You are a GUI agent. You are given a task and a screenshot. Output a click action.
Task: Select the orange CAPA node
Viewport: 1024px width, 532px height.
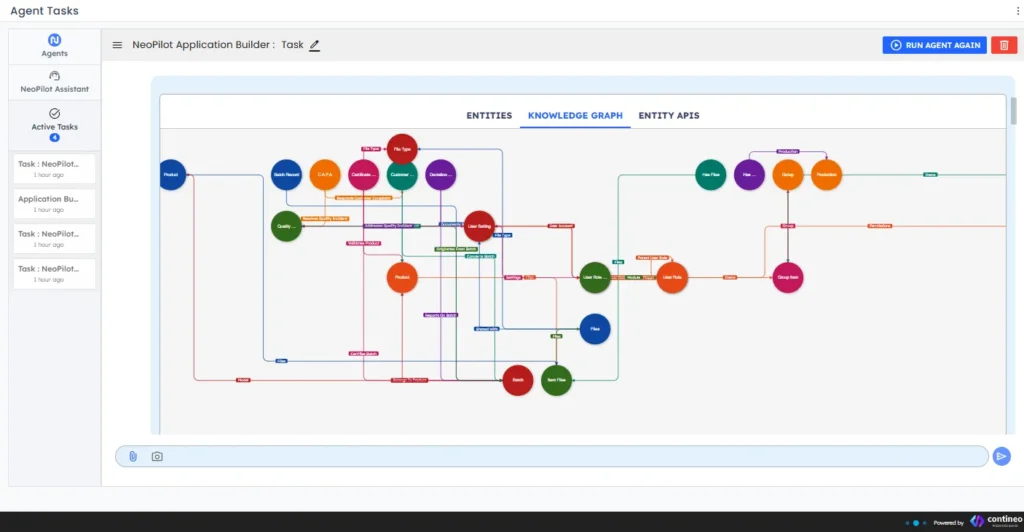(325, 174)
